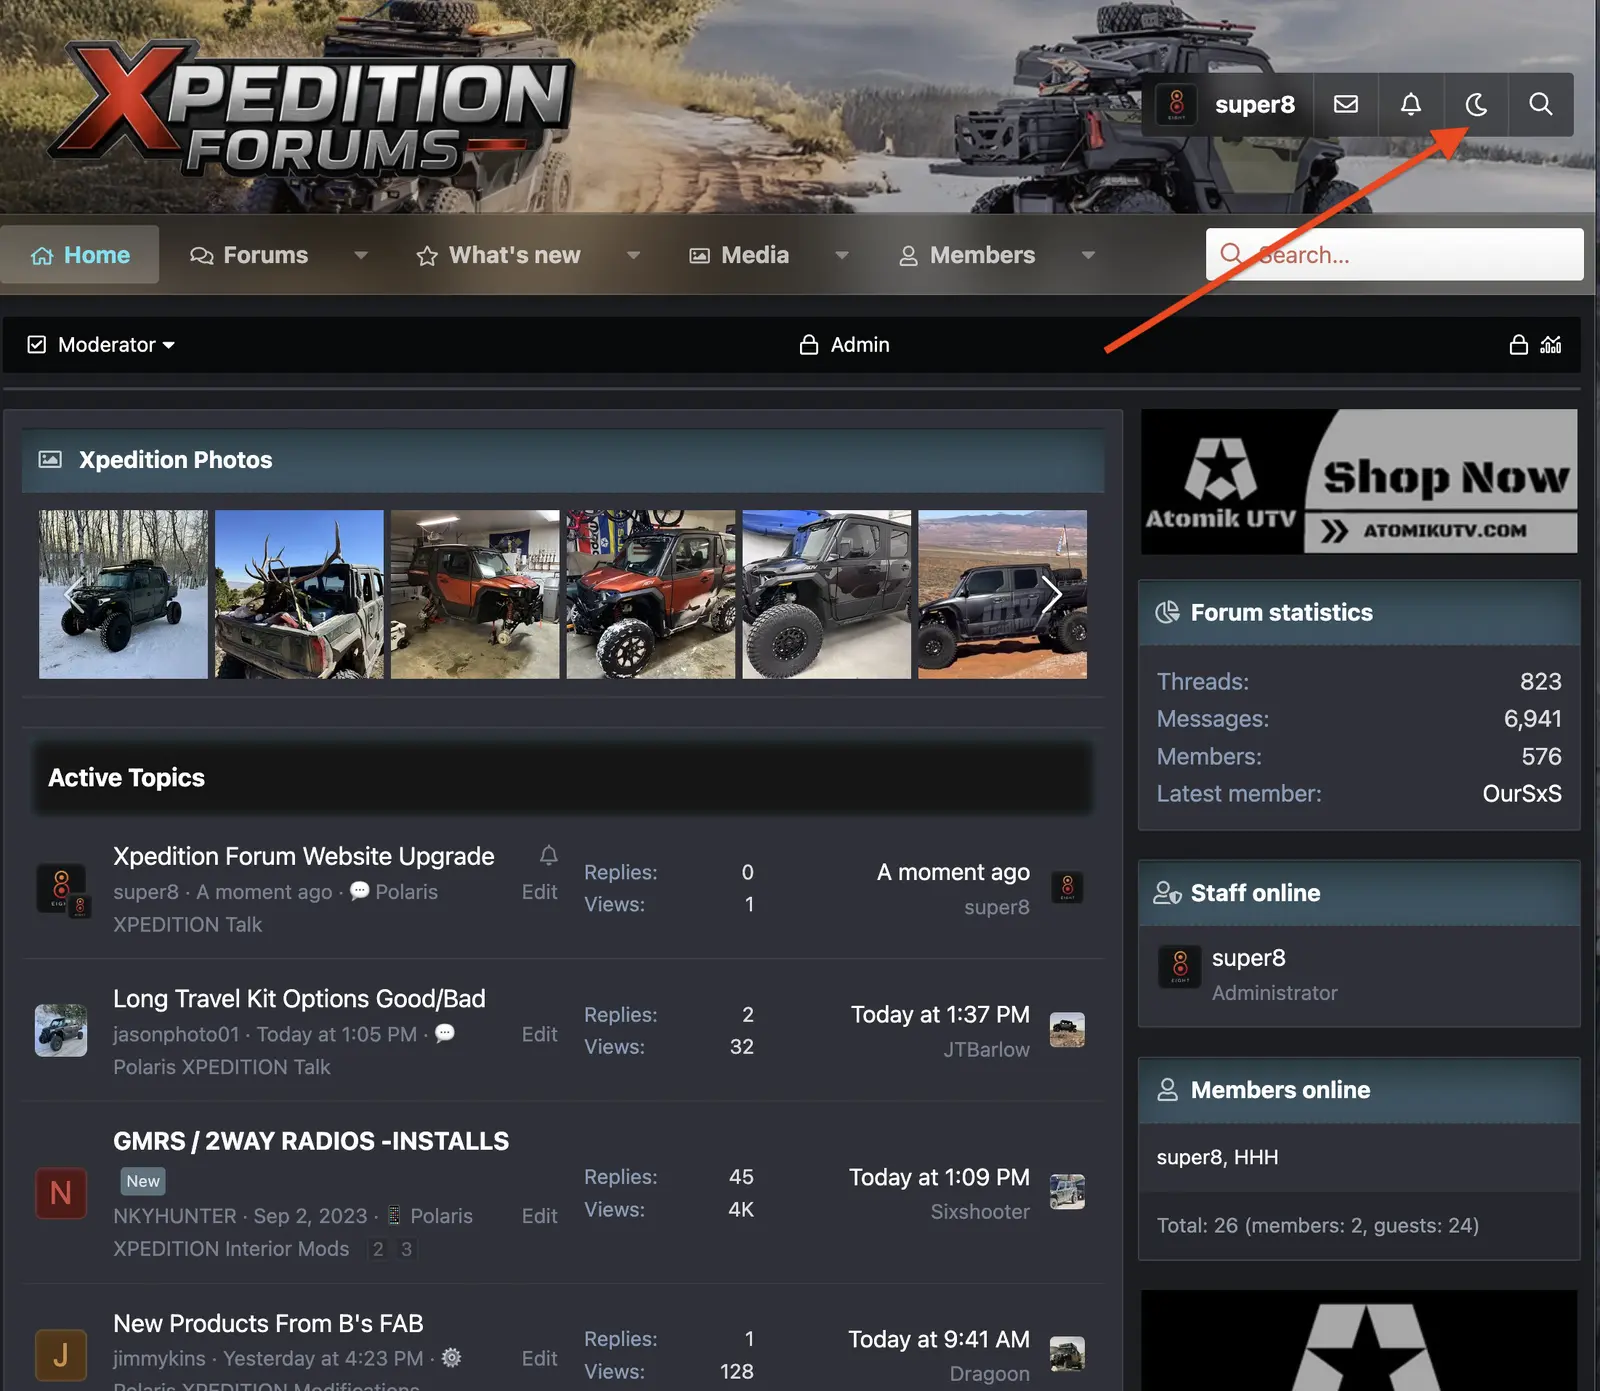Expand the Forums dropdown arrow
Image resolution: width=1600 pixels, height=1391 pixels.
click(361, 255)
